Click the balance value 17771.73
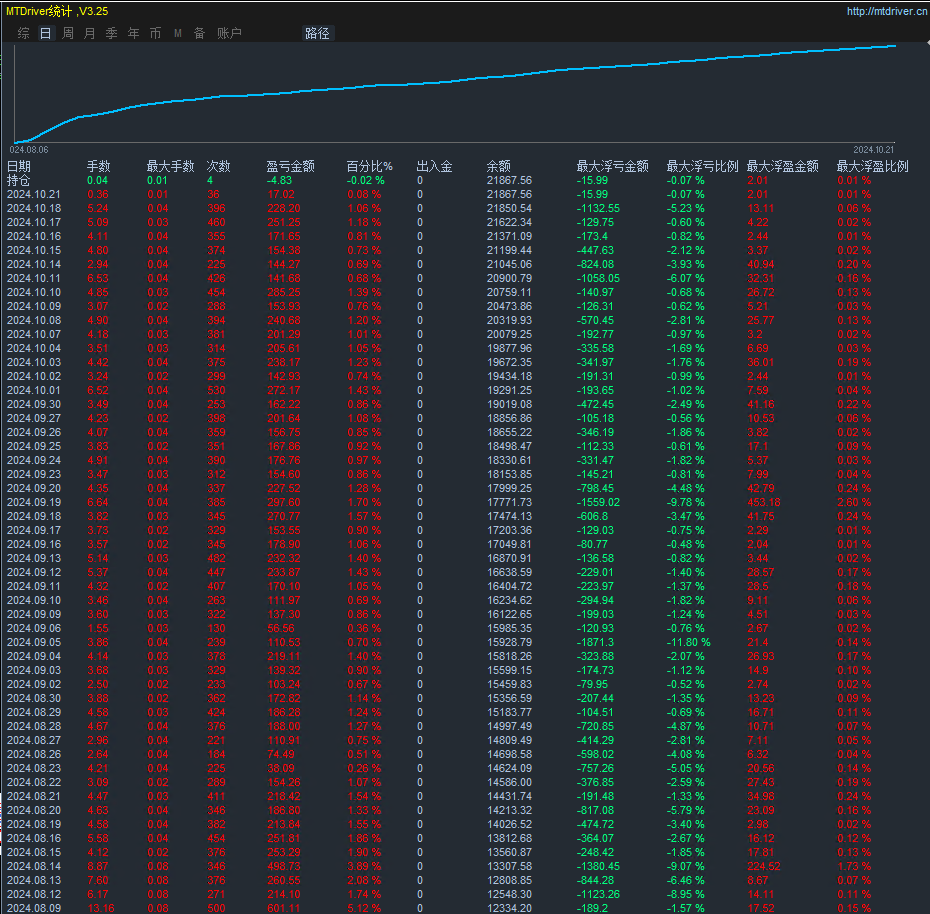930x914 pixels. point(509,502)
